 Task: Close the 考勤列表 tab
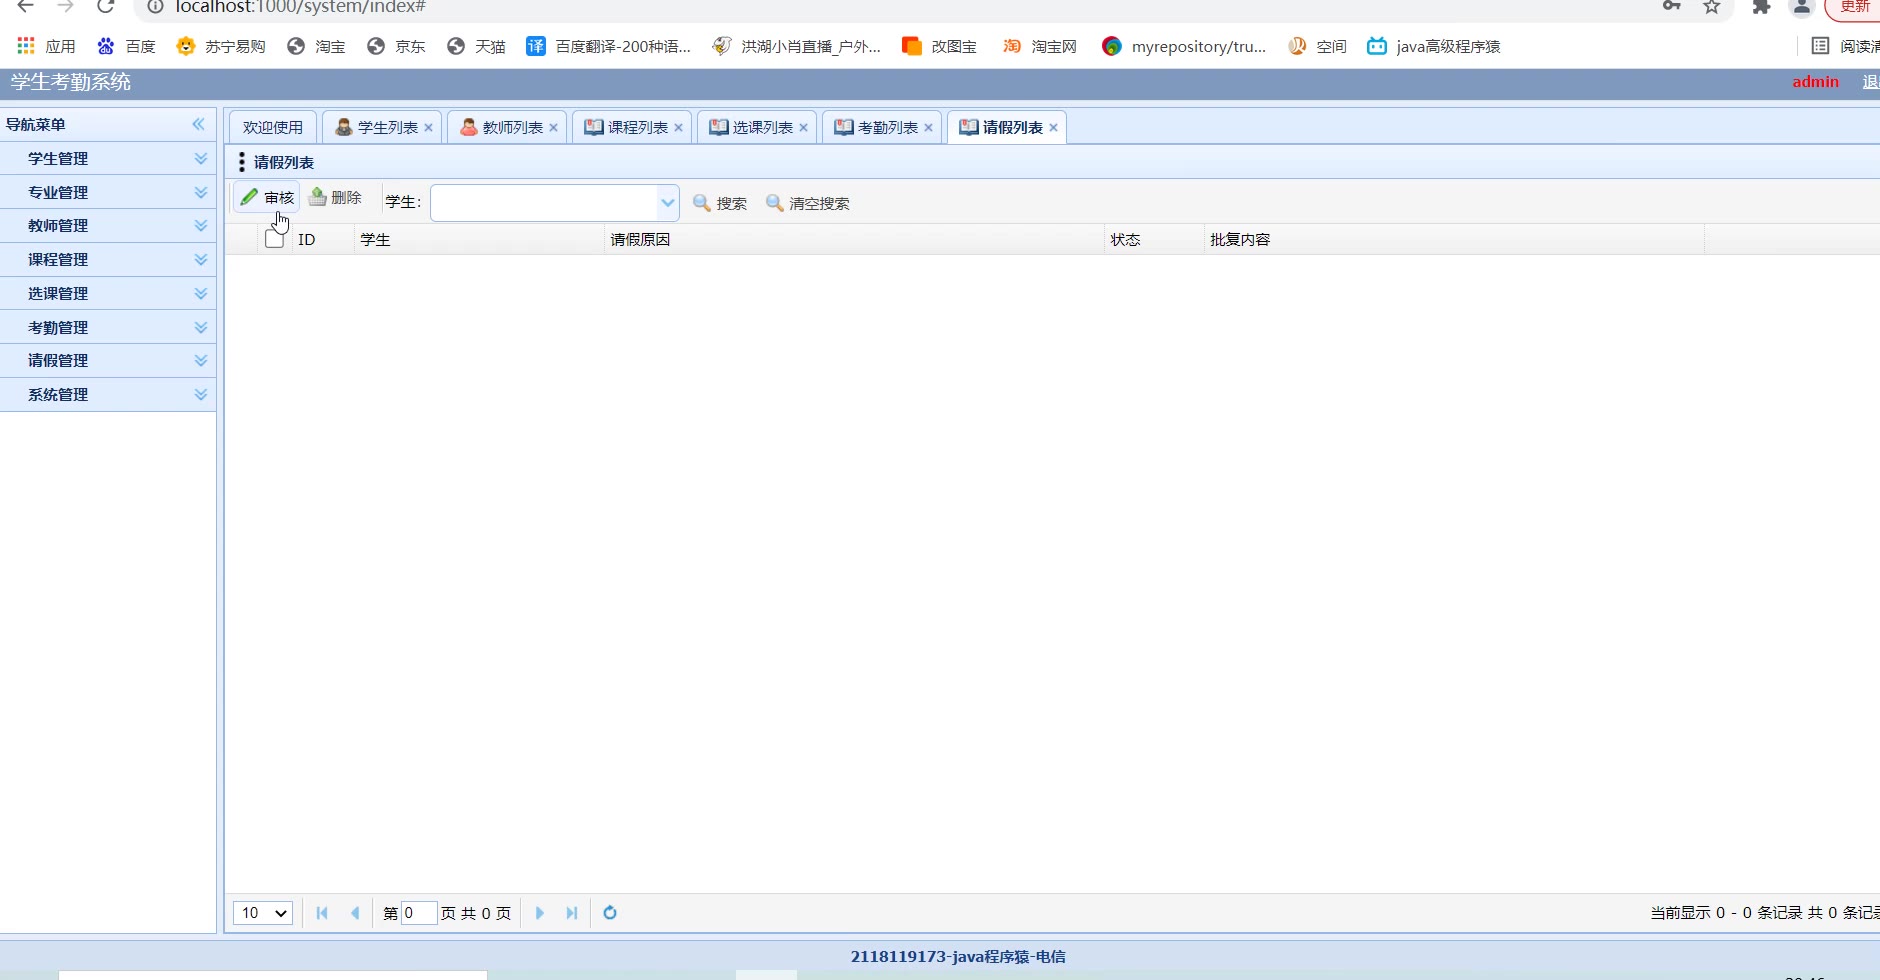point(928,128)
